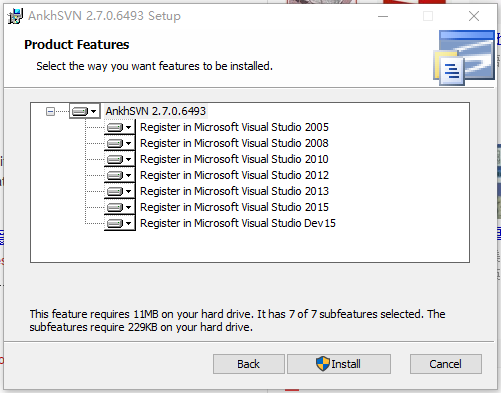Close the AnkhSVN Setup window
Image resolution: width=501 pixels, height=393 pixels.
474,16
